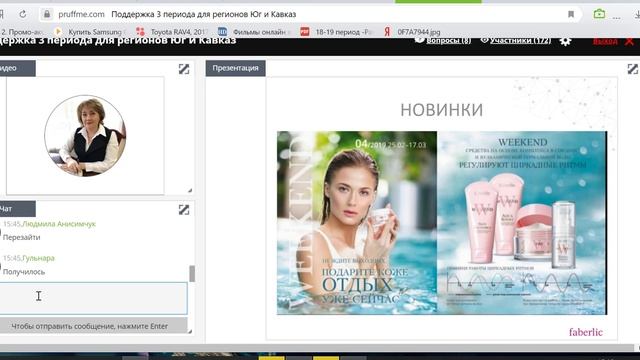The image size is (640, 360).
Task: Expand the video panel to fullscreen
Action: click(x=184, y=69)
